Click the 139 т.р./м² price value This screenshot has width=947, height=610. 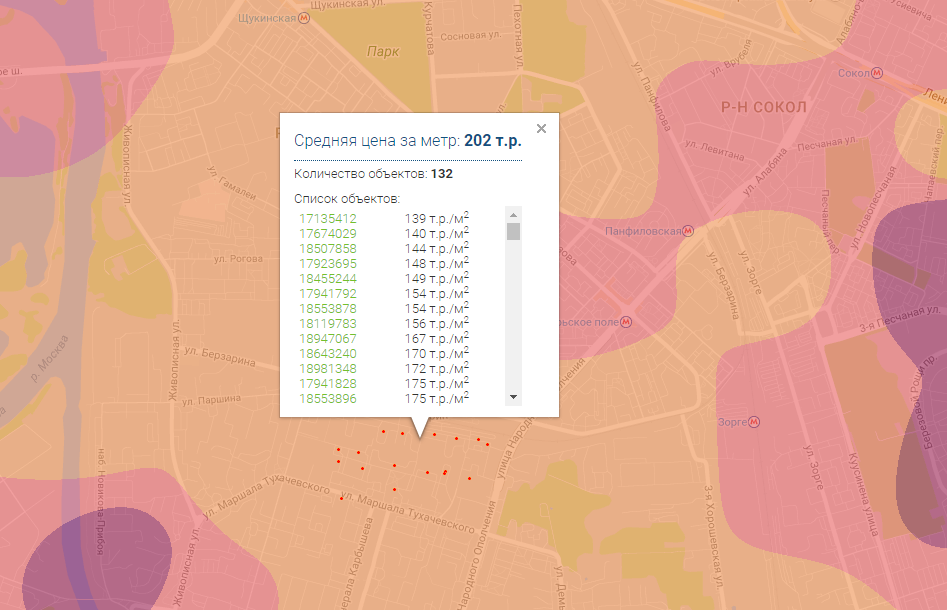436,218
